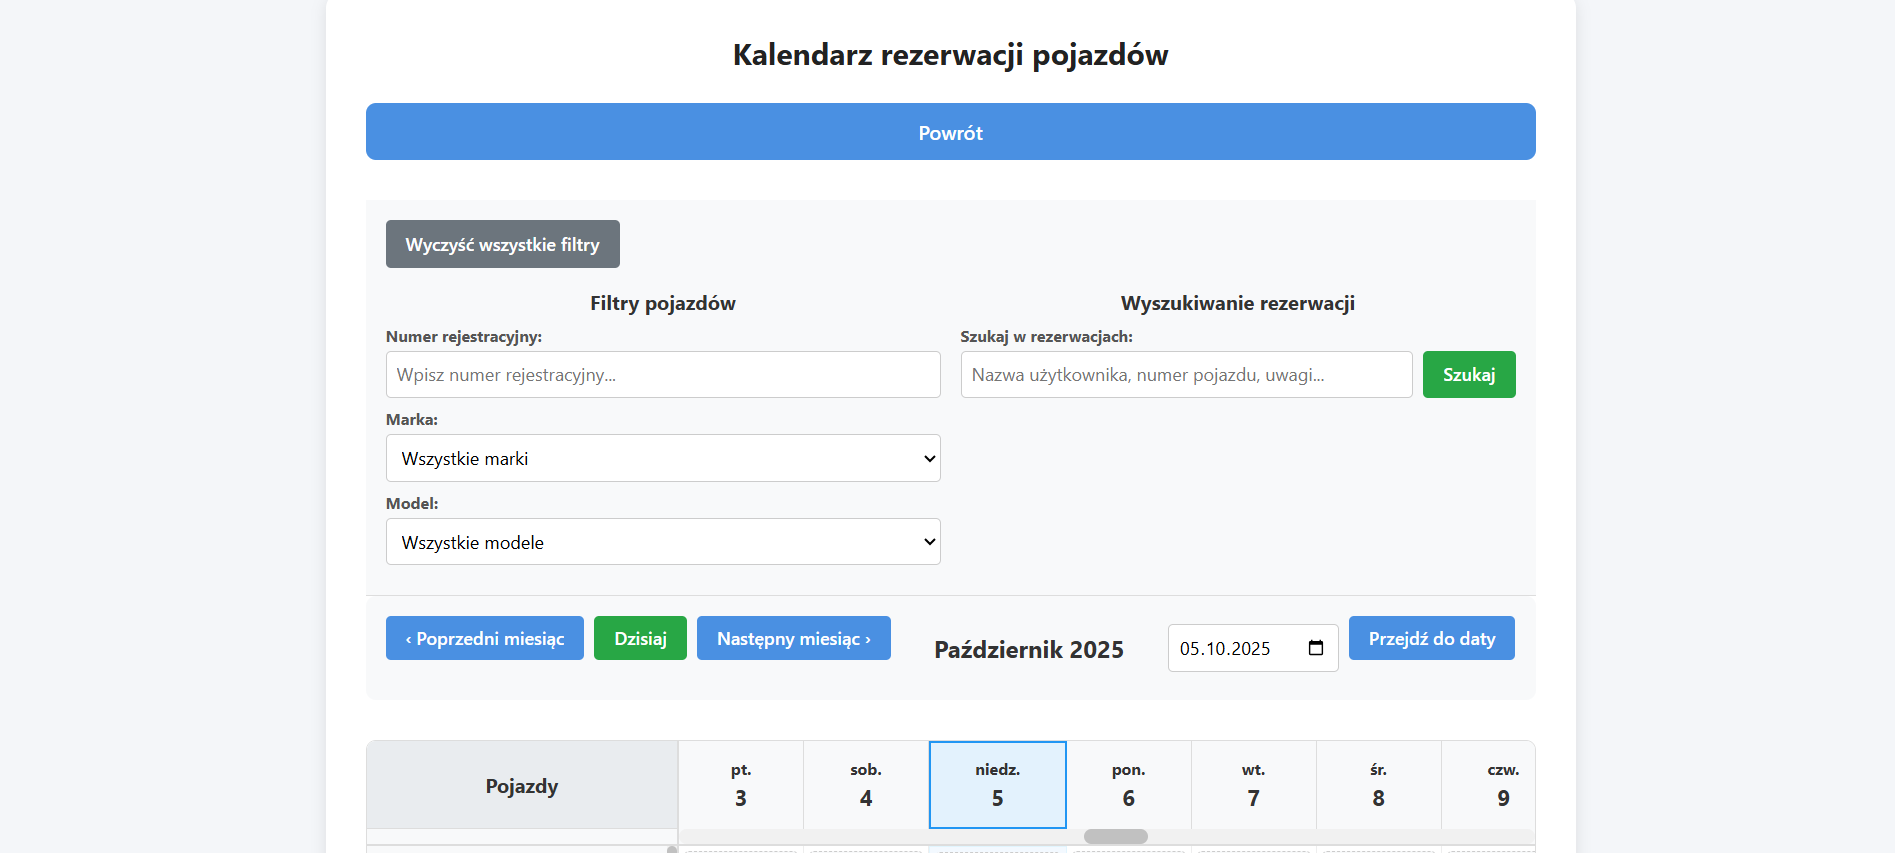Image resolution: width=1895 pixels, height=853 pixels.
Task: Click the reservation search text field
Action: click(x=1185, y=375)
